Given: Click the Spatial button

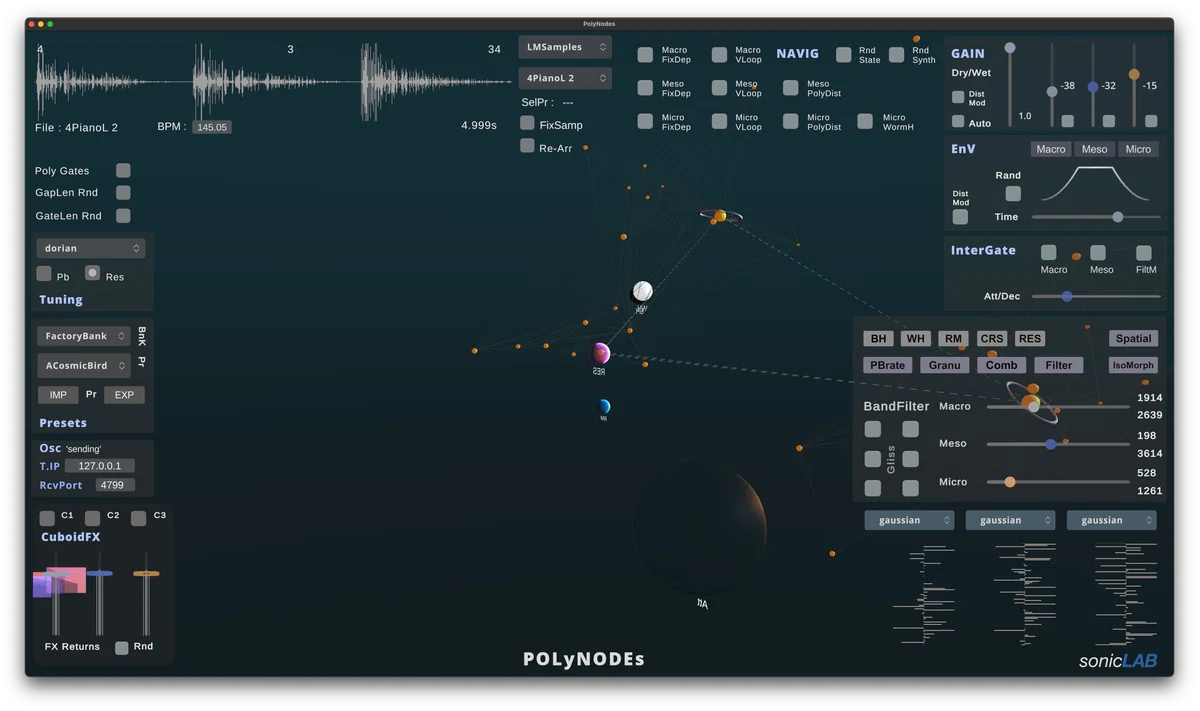Looking at the screenshot, I should coord(1134,338).
